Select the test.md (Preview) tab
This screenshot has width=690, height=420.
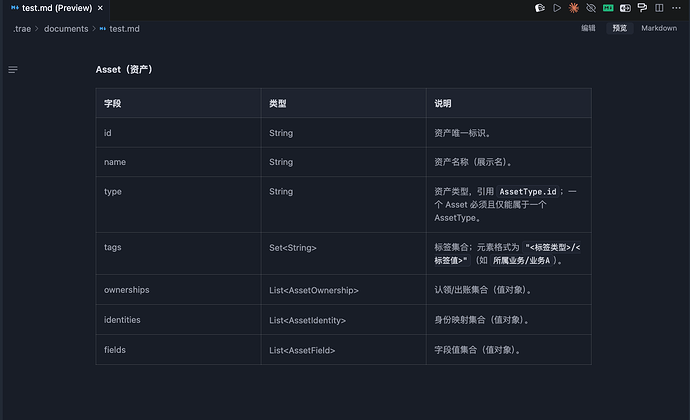[57, 8]
